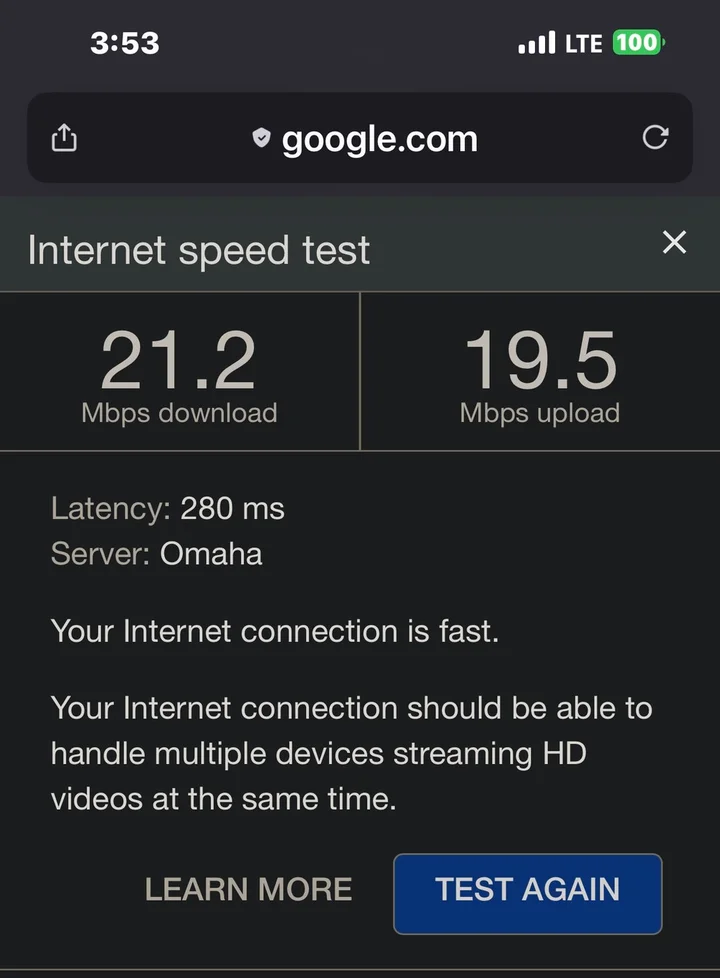
Task: Reload the page with refresh icon
Action: click(655, 138)
